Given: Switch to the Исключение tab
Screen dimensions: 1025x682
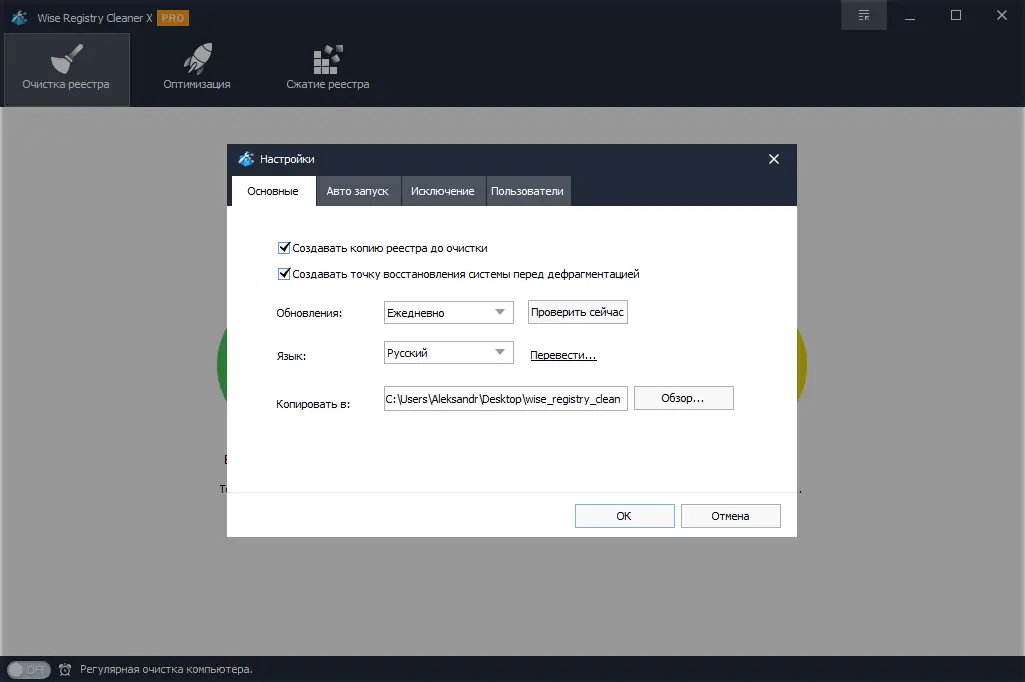Looking at the screenshot, I should 443,191.
